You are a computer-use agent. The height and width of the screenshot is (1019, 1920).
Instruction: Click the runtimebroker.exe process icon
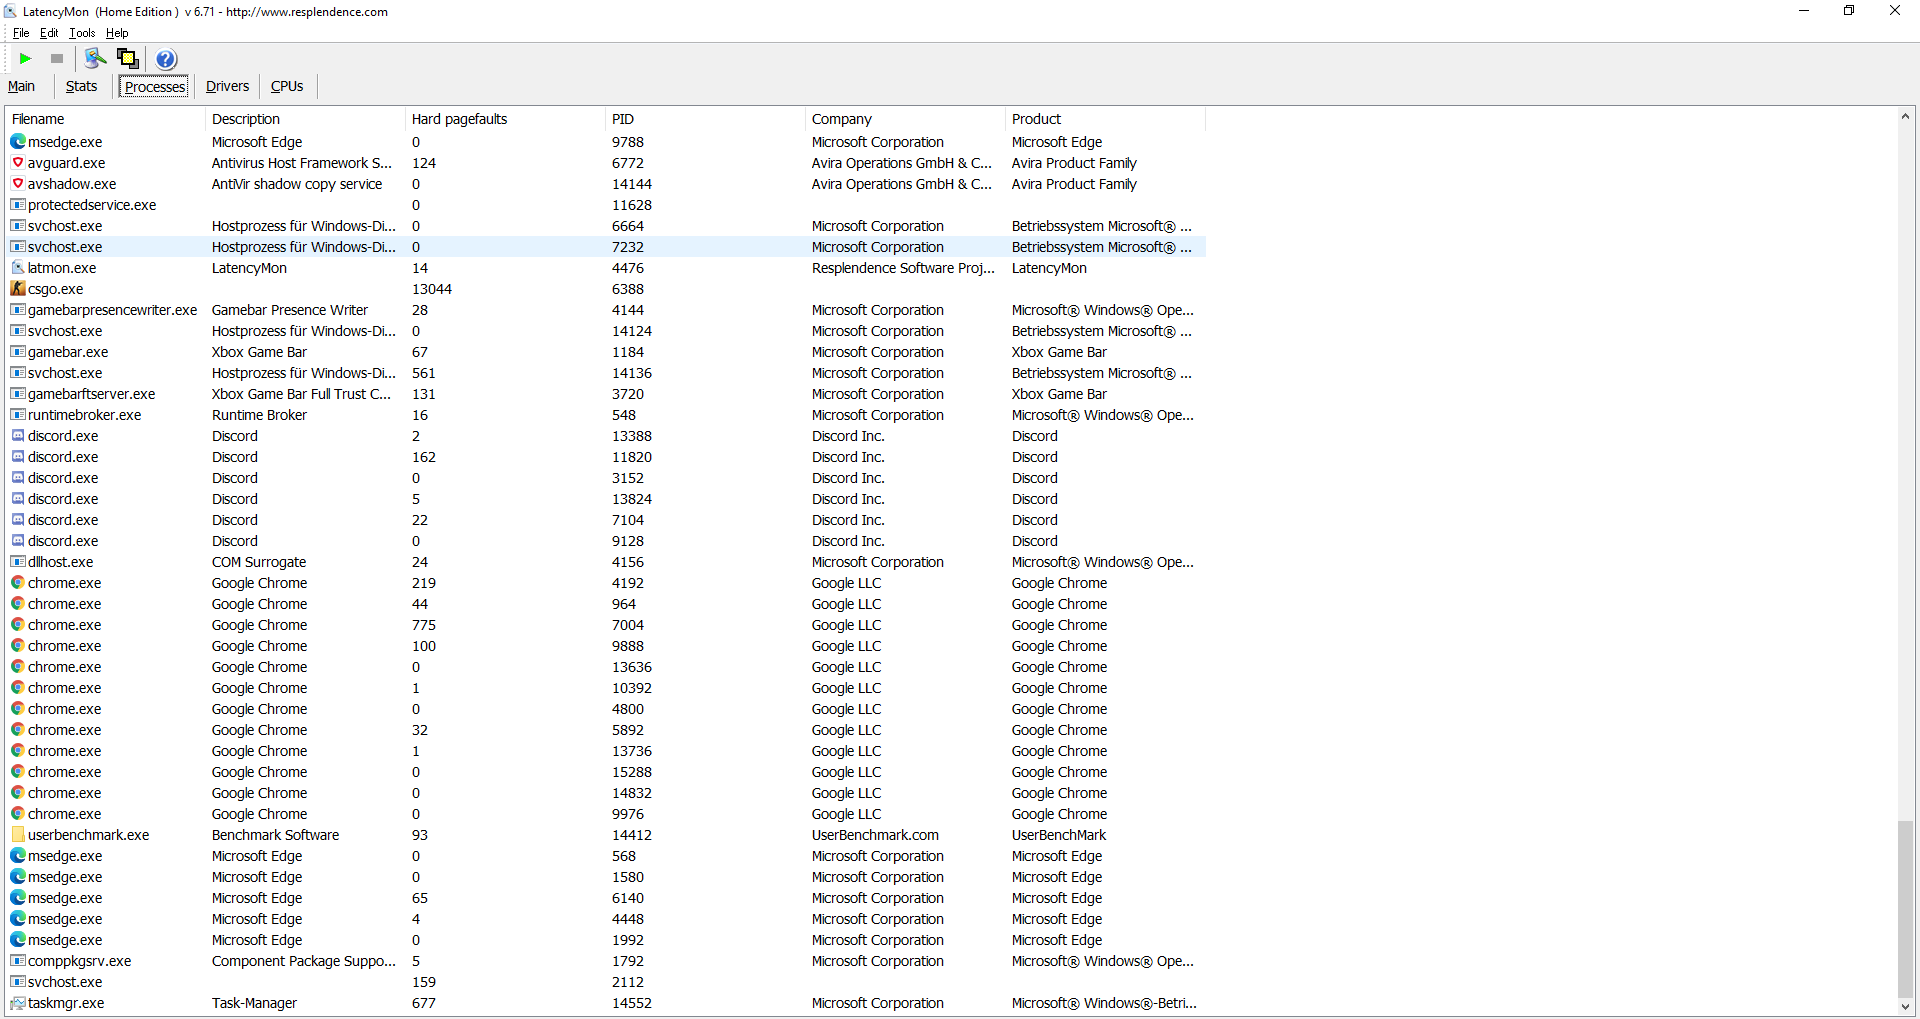click(x=18, y=415)
